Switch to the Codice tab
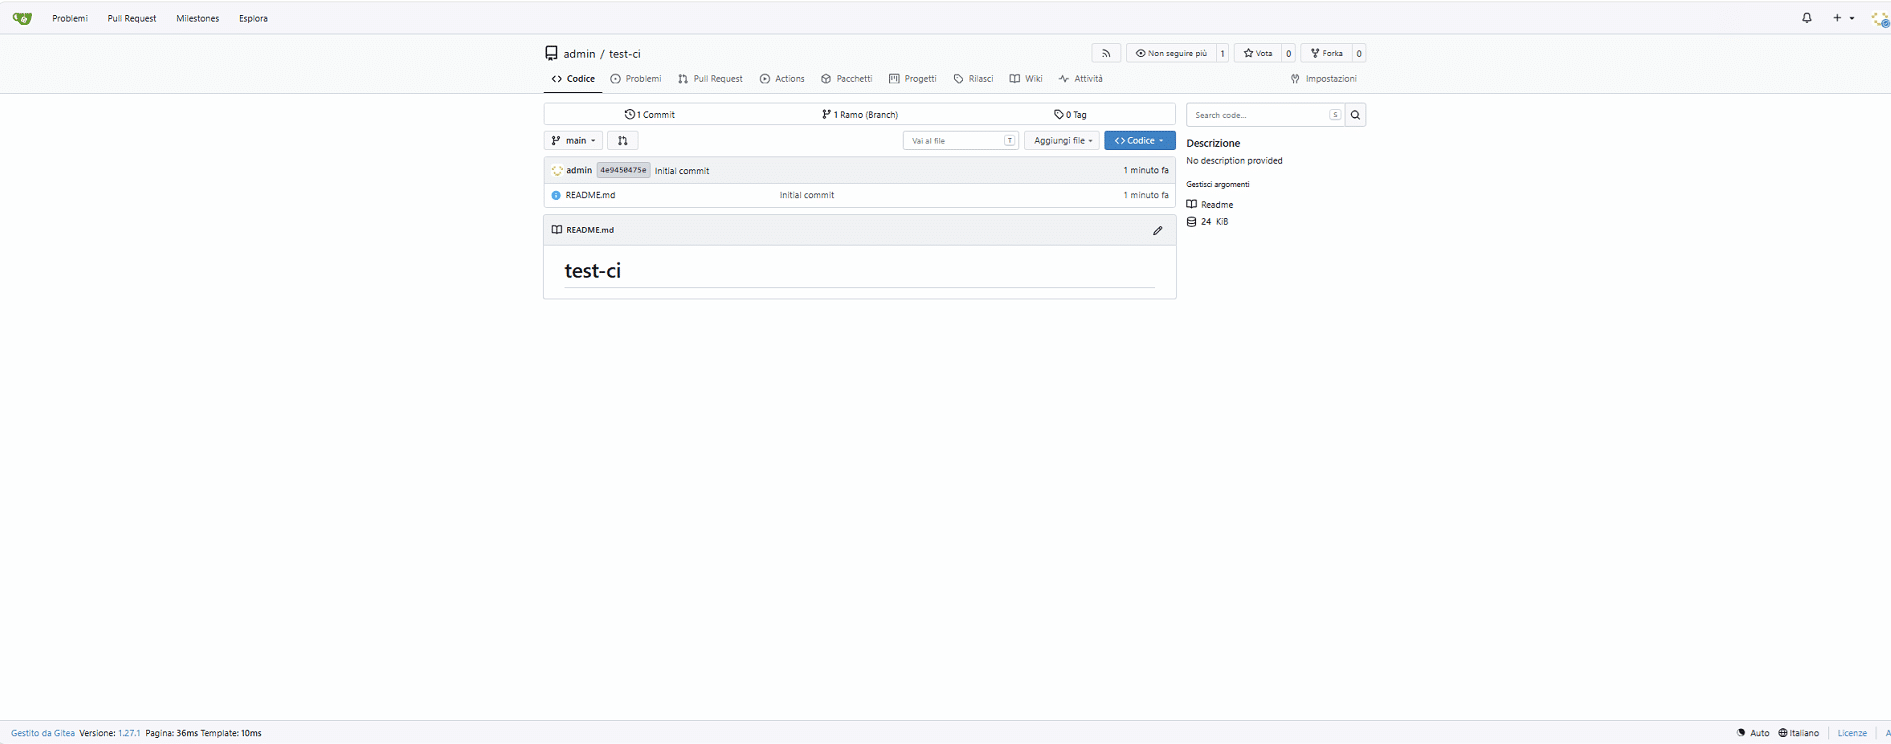Image resolution: width=1891 pixels, height=744 pixels. point(573,79)
